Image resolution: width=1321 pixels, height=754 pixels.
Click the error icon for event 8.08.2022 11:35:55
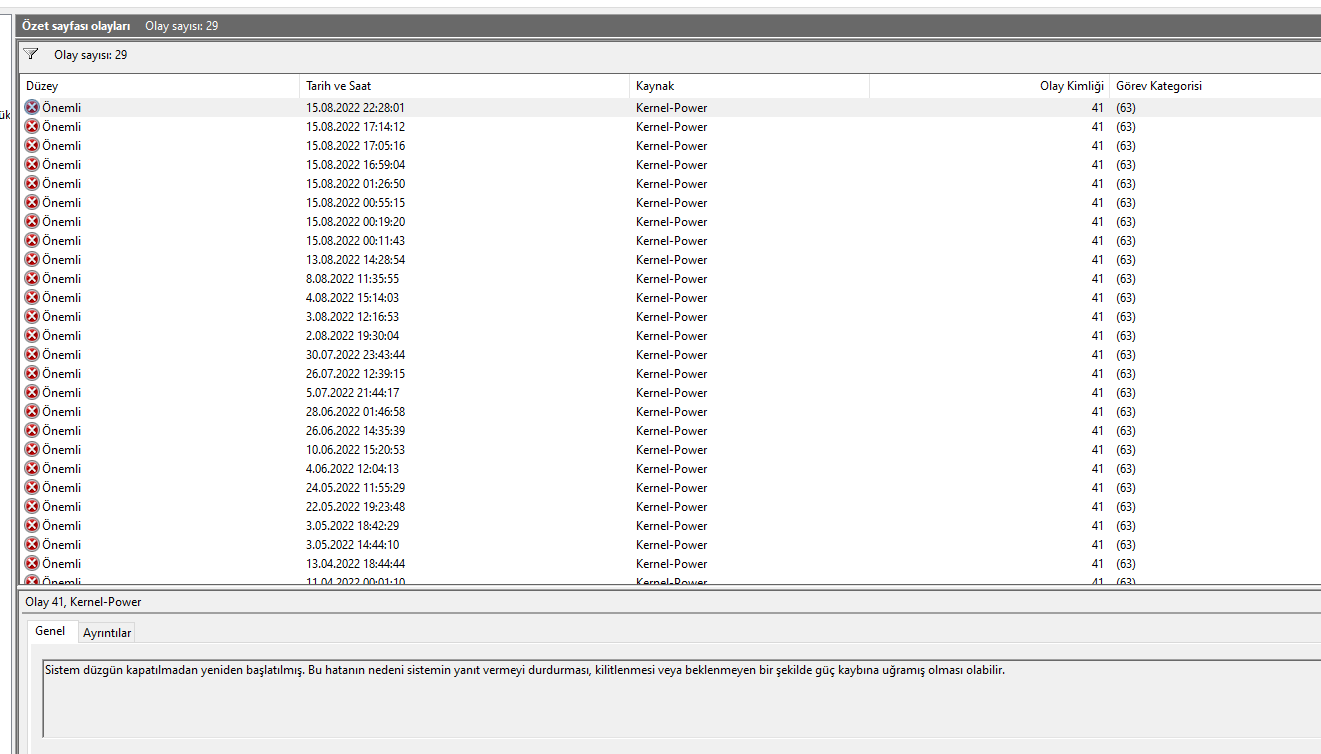pos(32,278)
